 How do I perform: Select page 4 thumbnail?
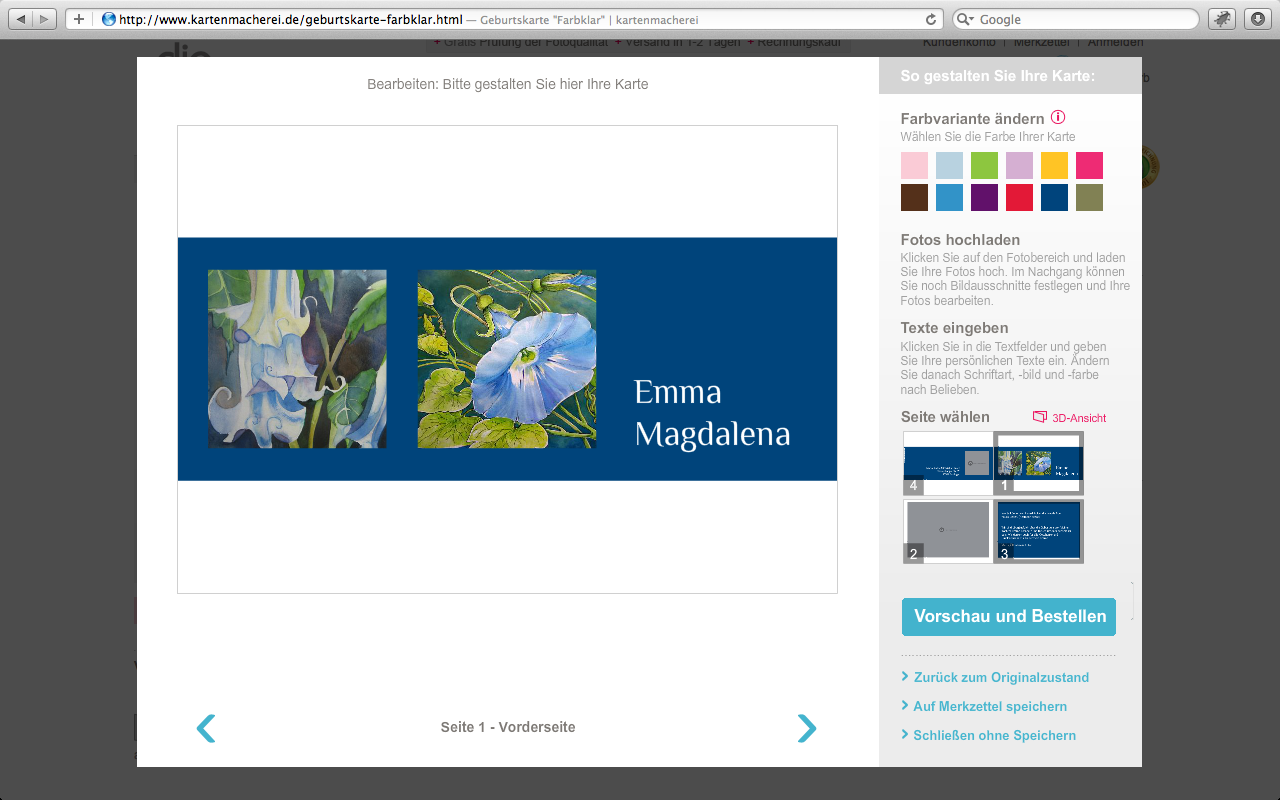tap(947, 463)
